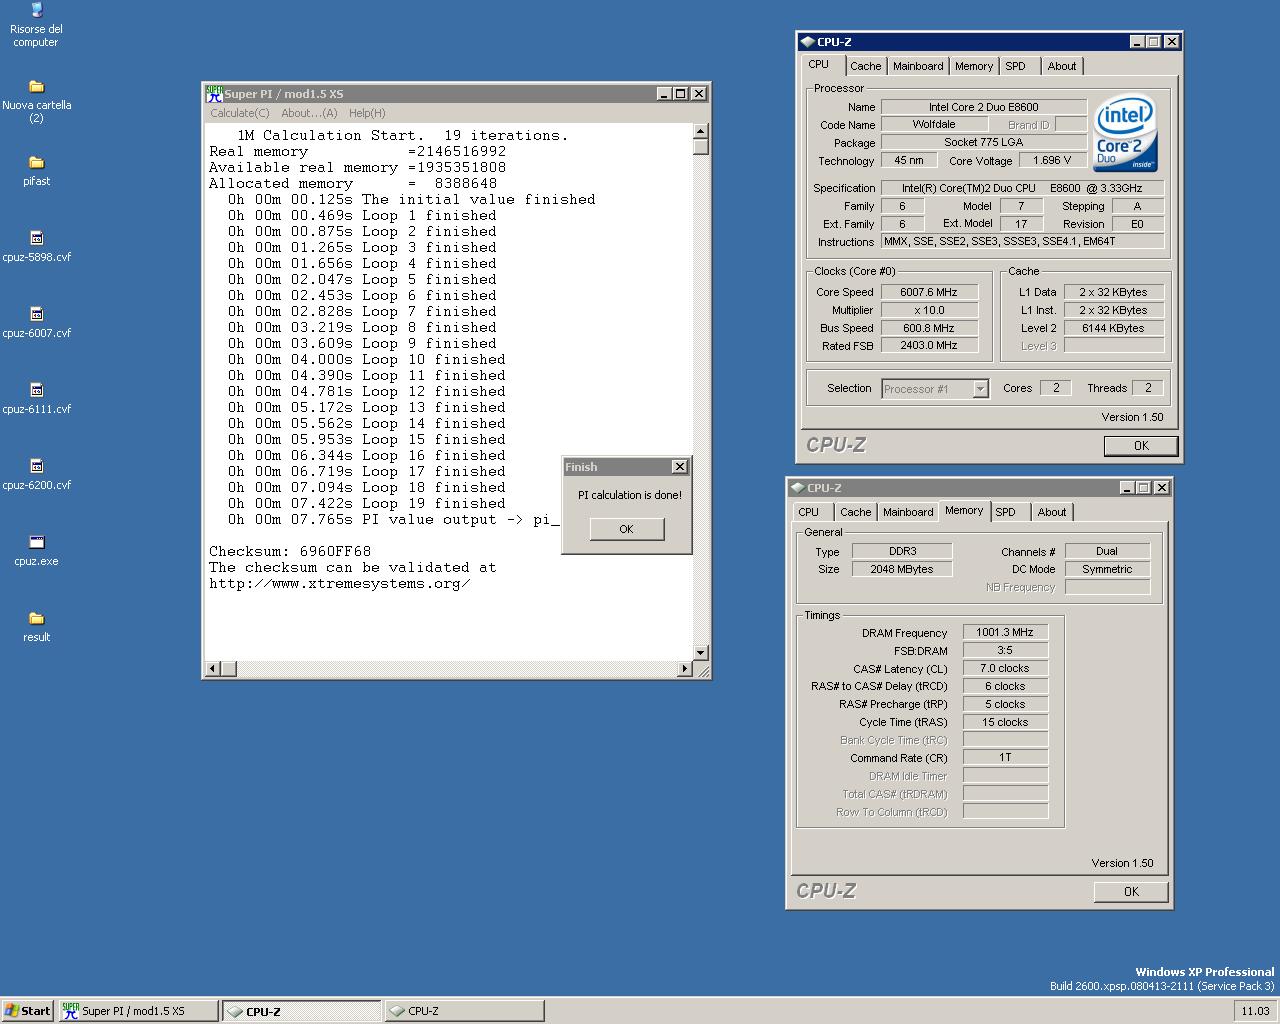Activate second CPU-Z taskbar button
The height and width of the screenshot is (1024, 1280).
pyautogui.click(x=464, y=1011)
